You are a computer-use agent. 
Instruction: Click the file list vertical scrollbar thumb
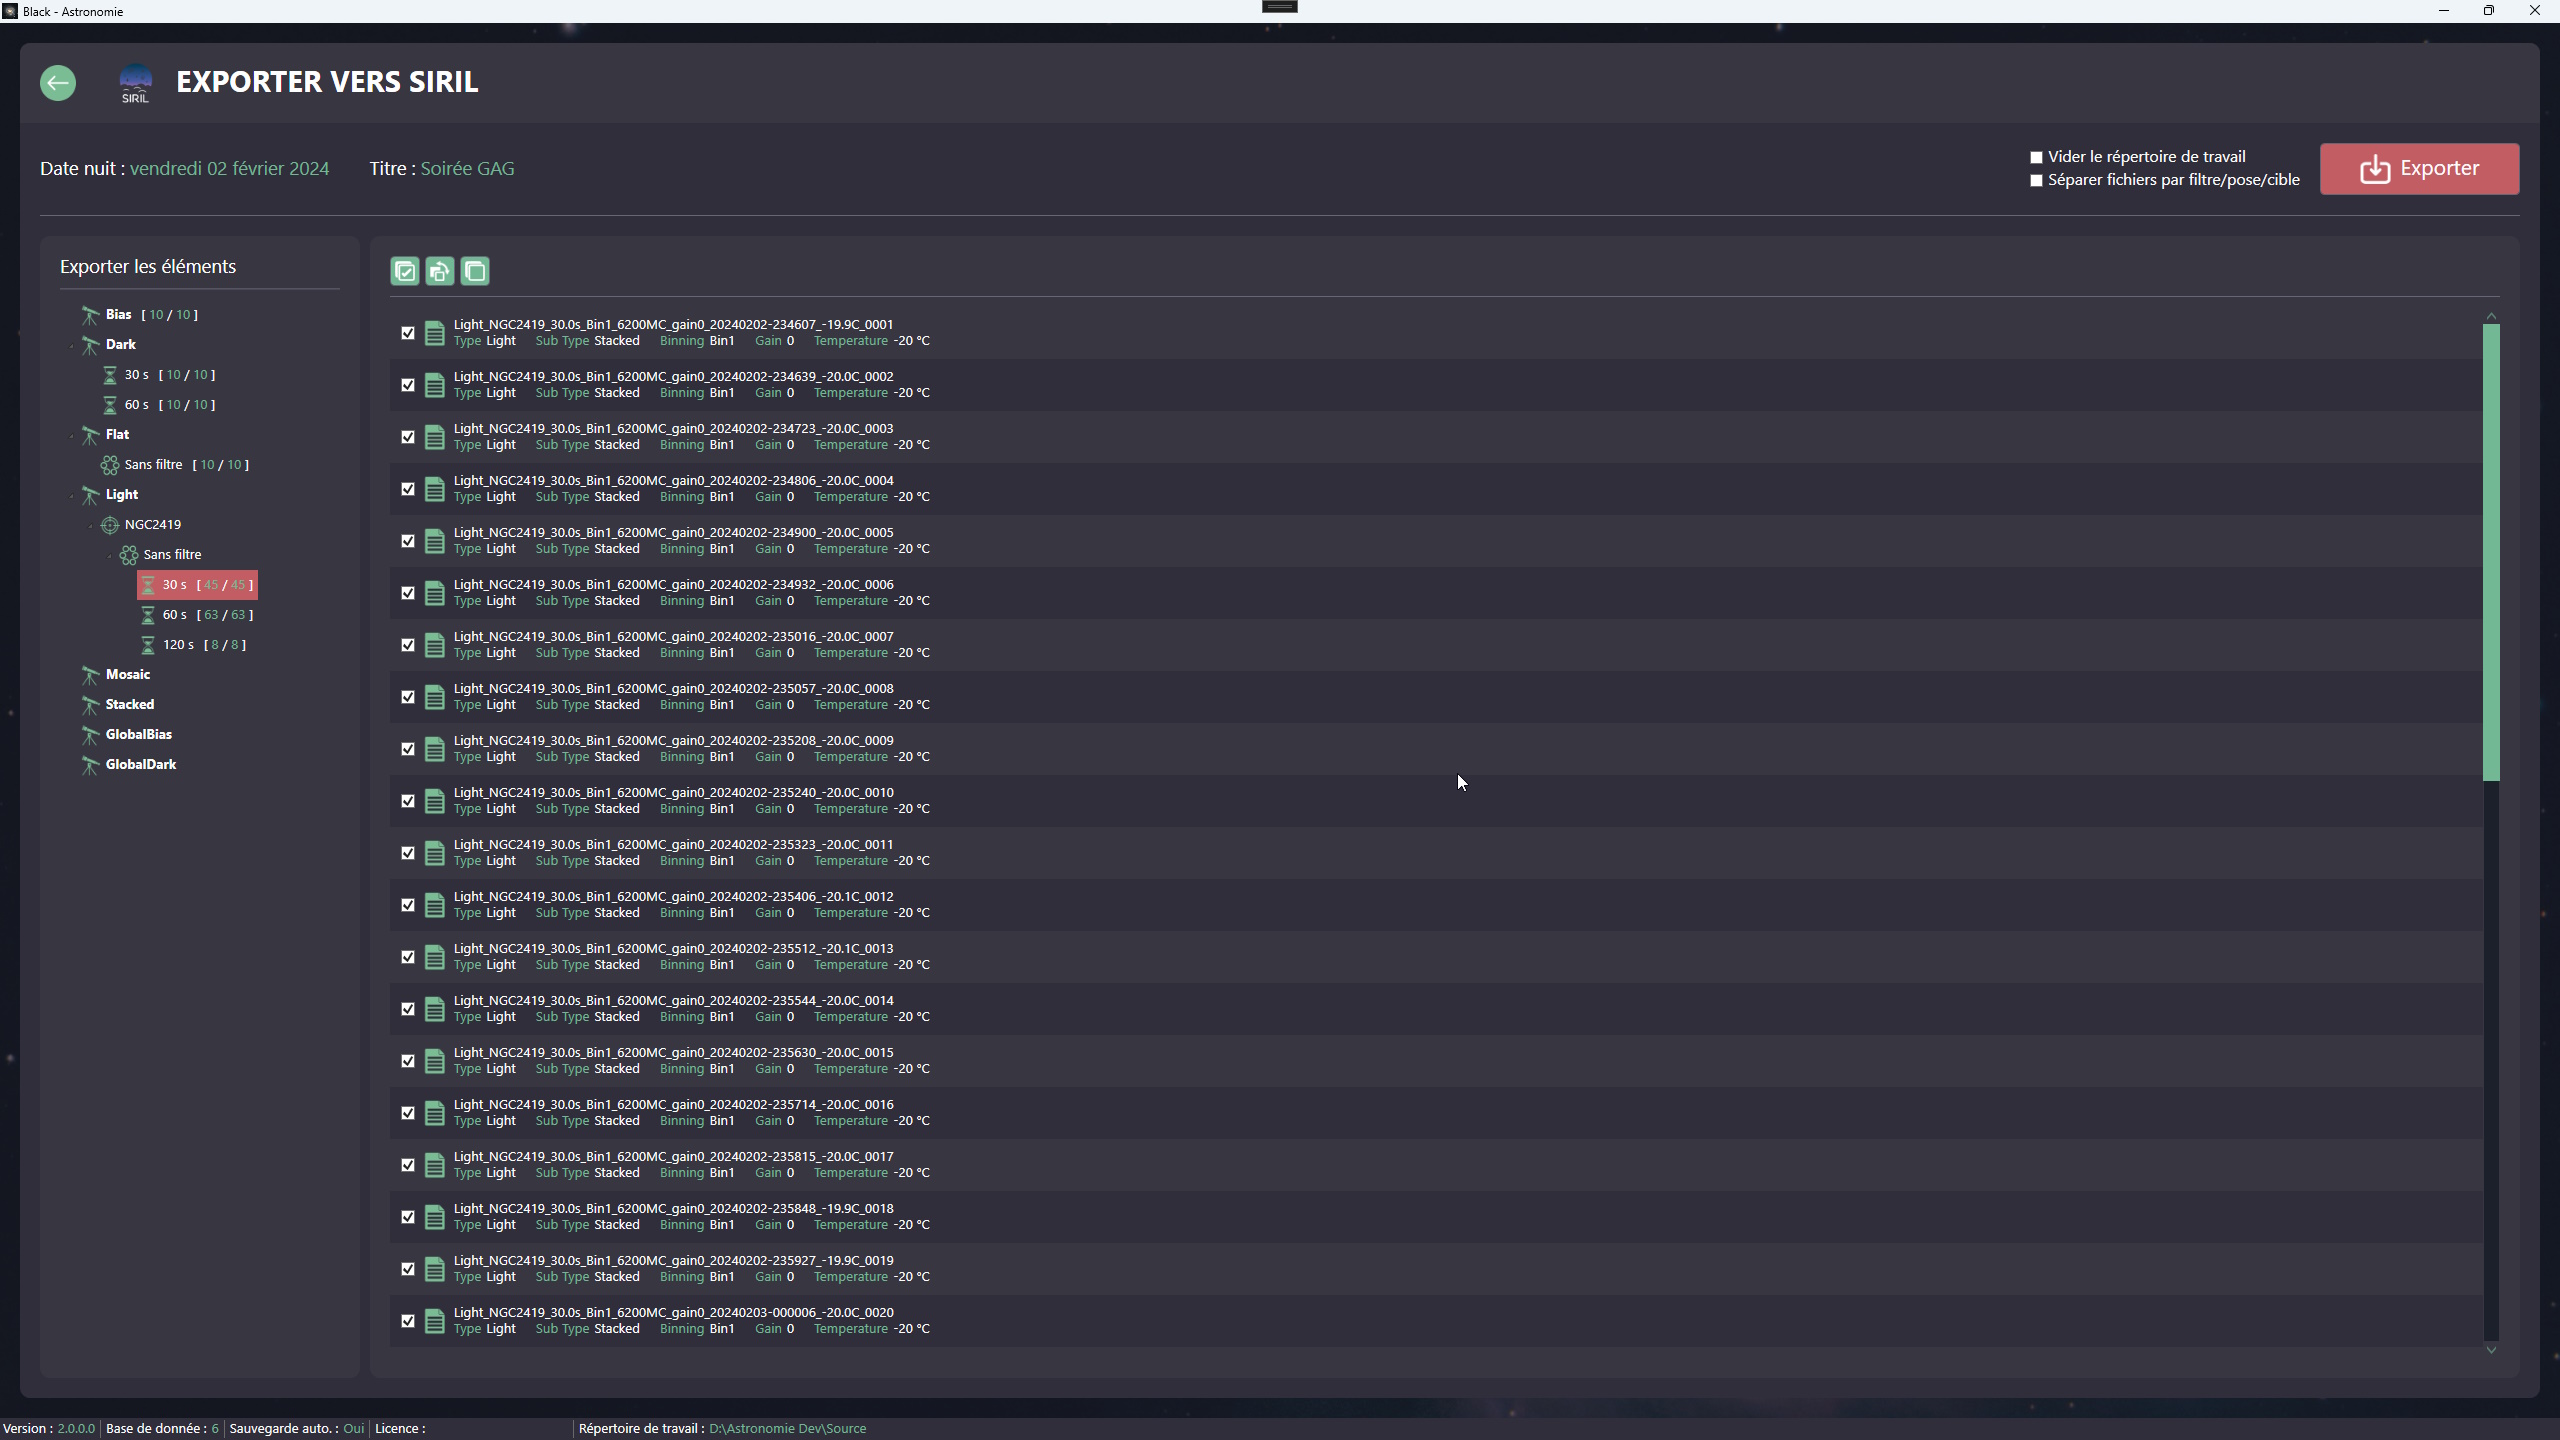(x=2491, y=552)
